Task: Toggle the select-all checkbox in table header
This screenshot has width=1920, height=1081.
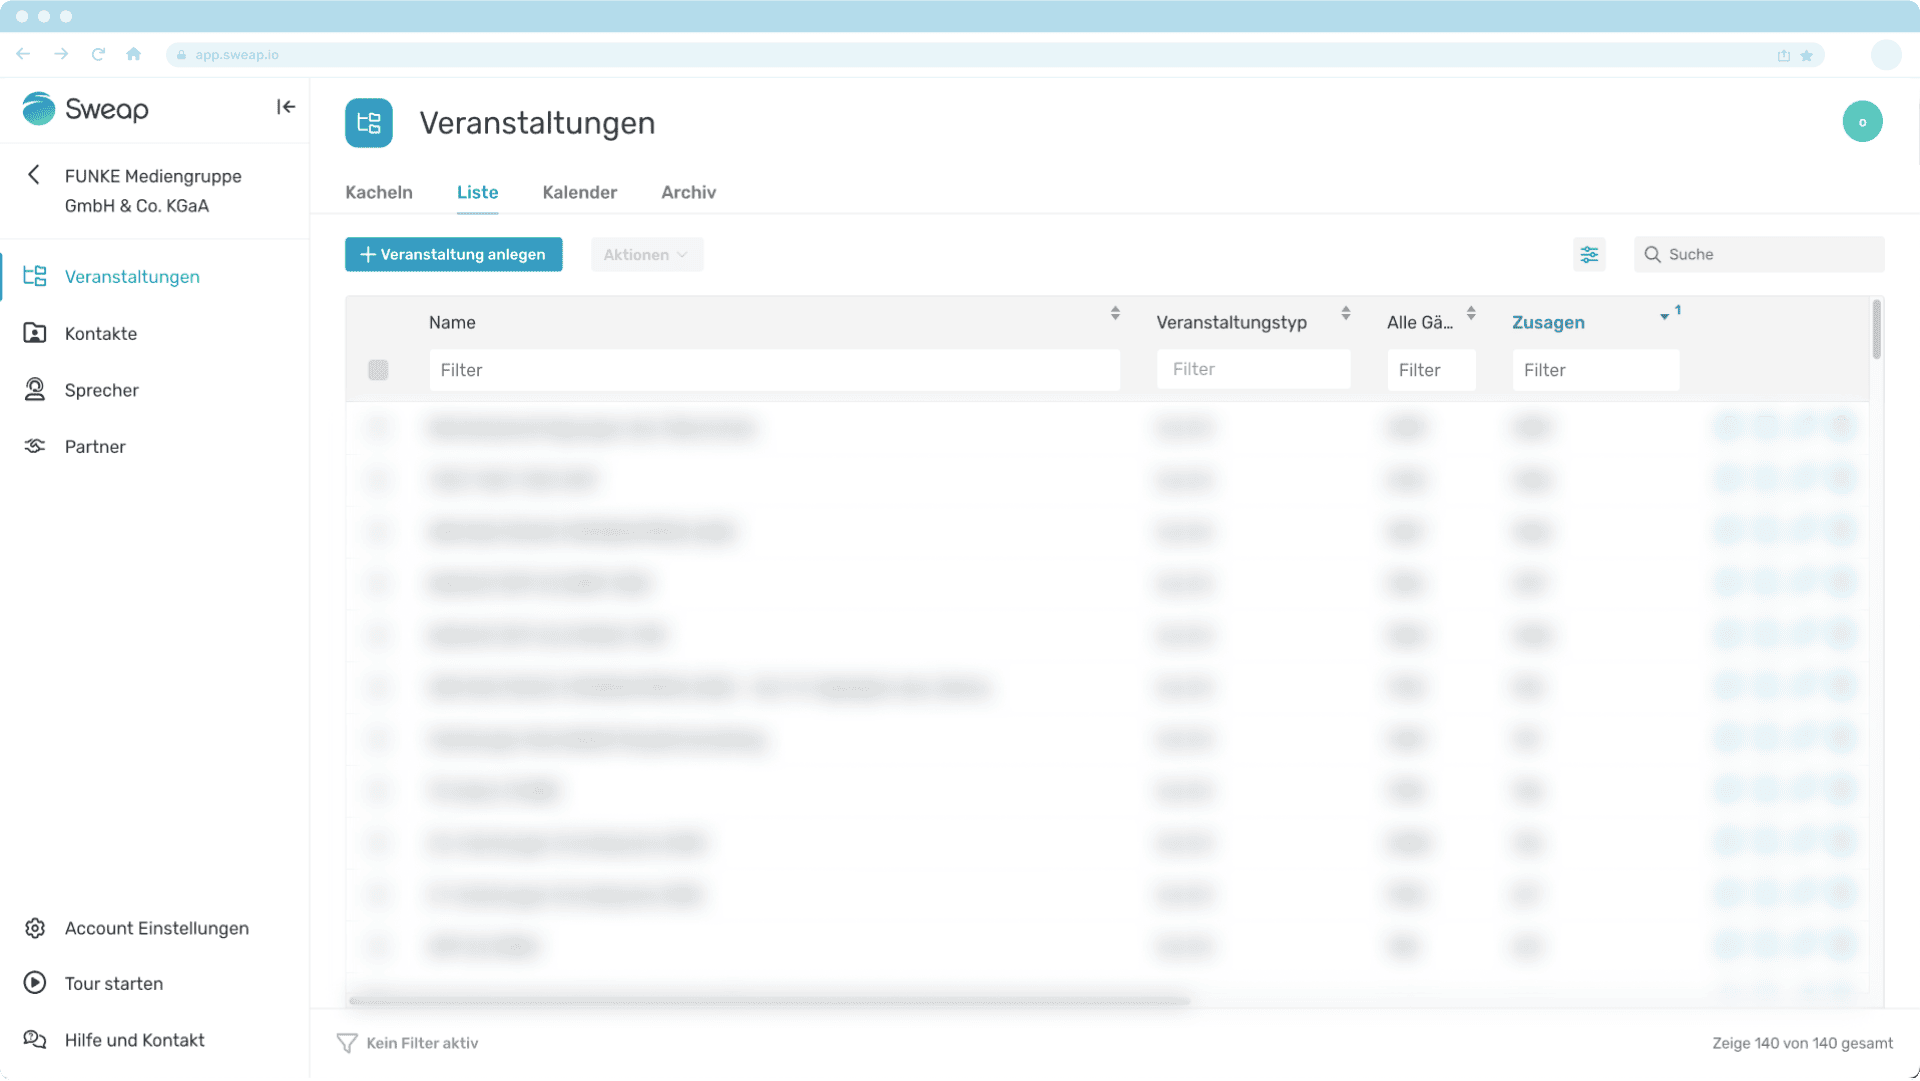Action: [378, 370]
